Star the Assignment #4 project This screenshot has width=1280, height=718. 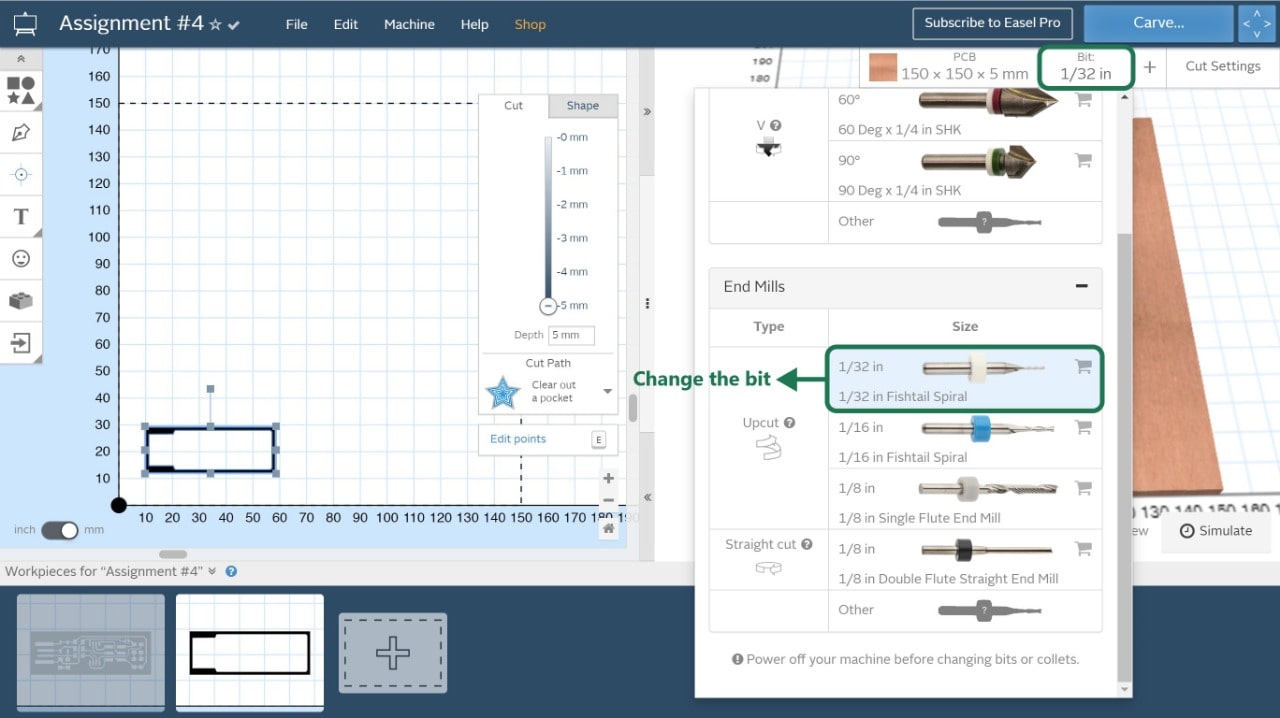click(216, 25)
